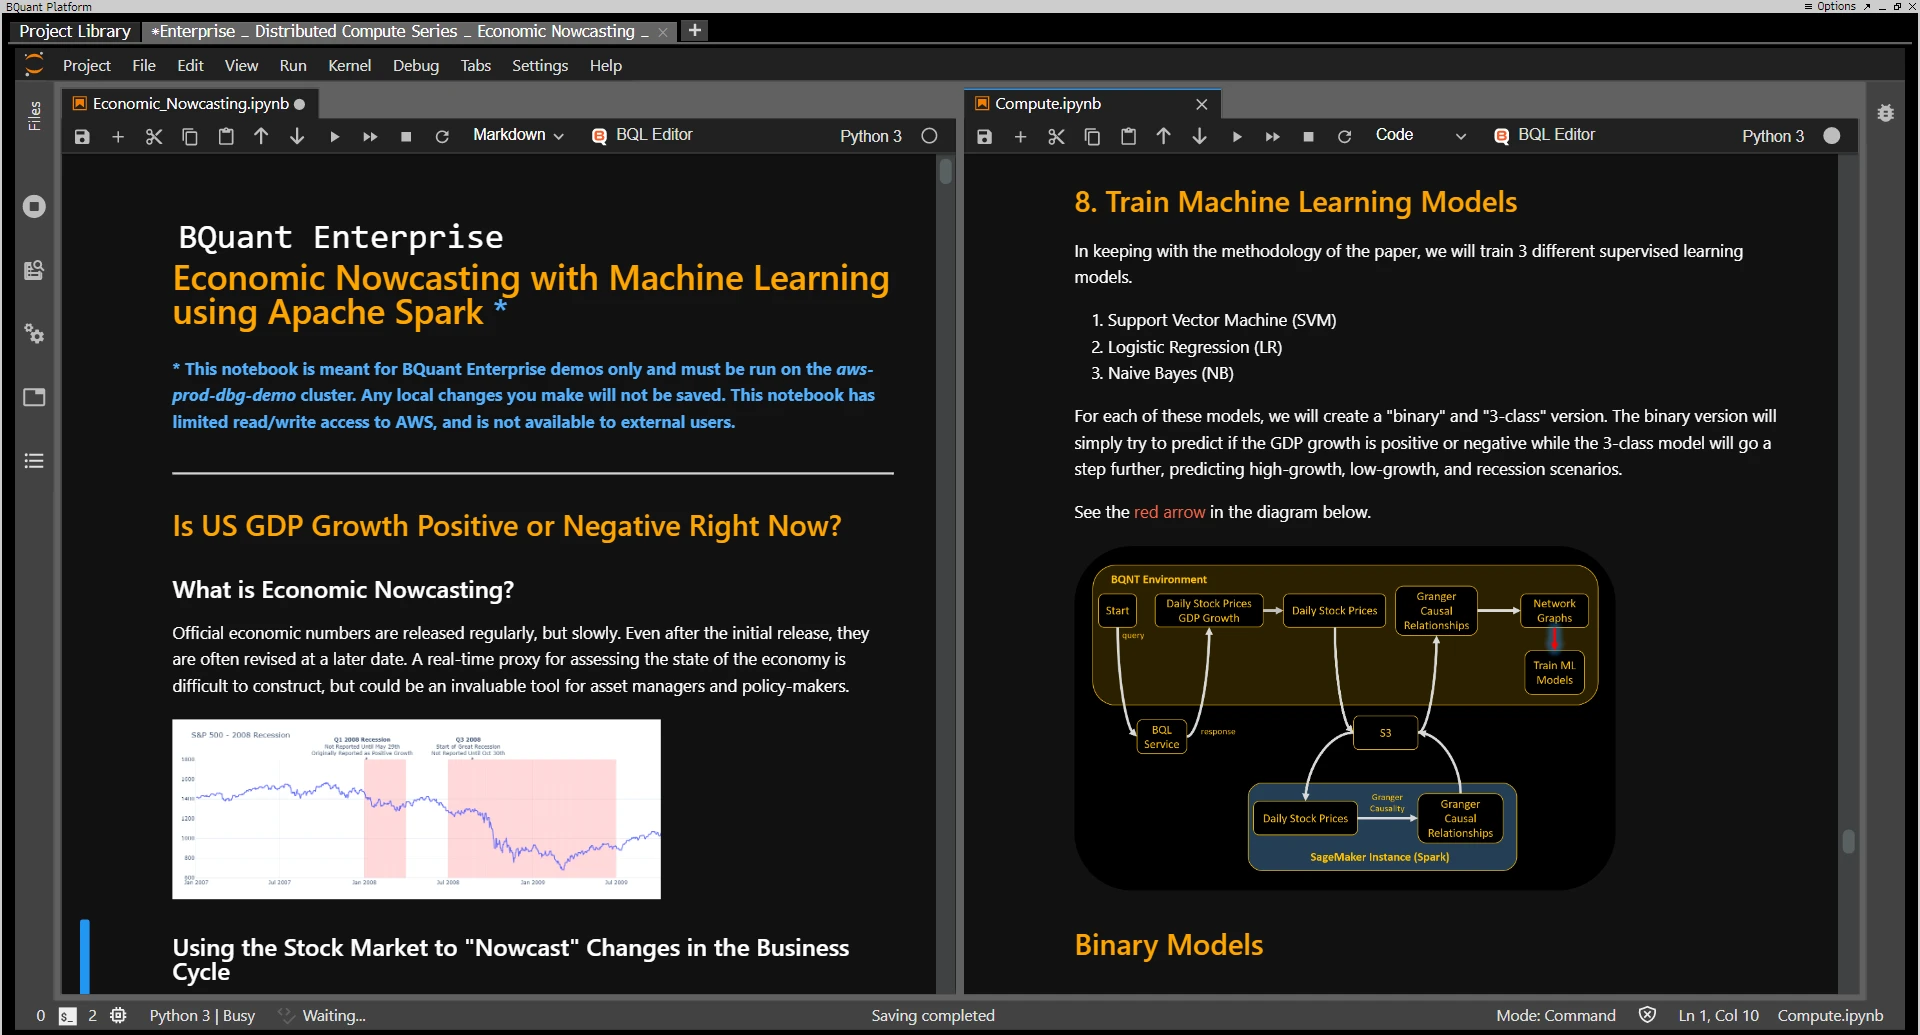Viewport: 1920px width, 1035px height.
Task: Switch to the Compute.ipynb tab
Action: coord(1047,103)
